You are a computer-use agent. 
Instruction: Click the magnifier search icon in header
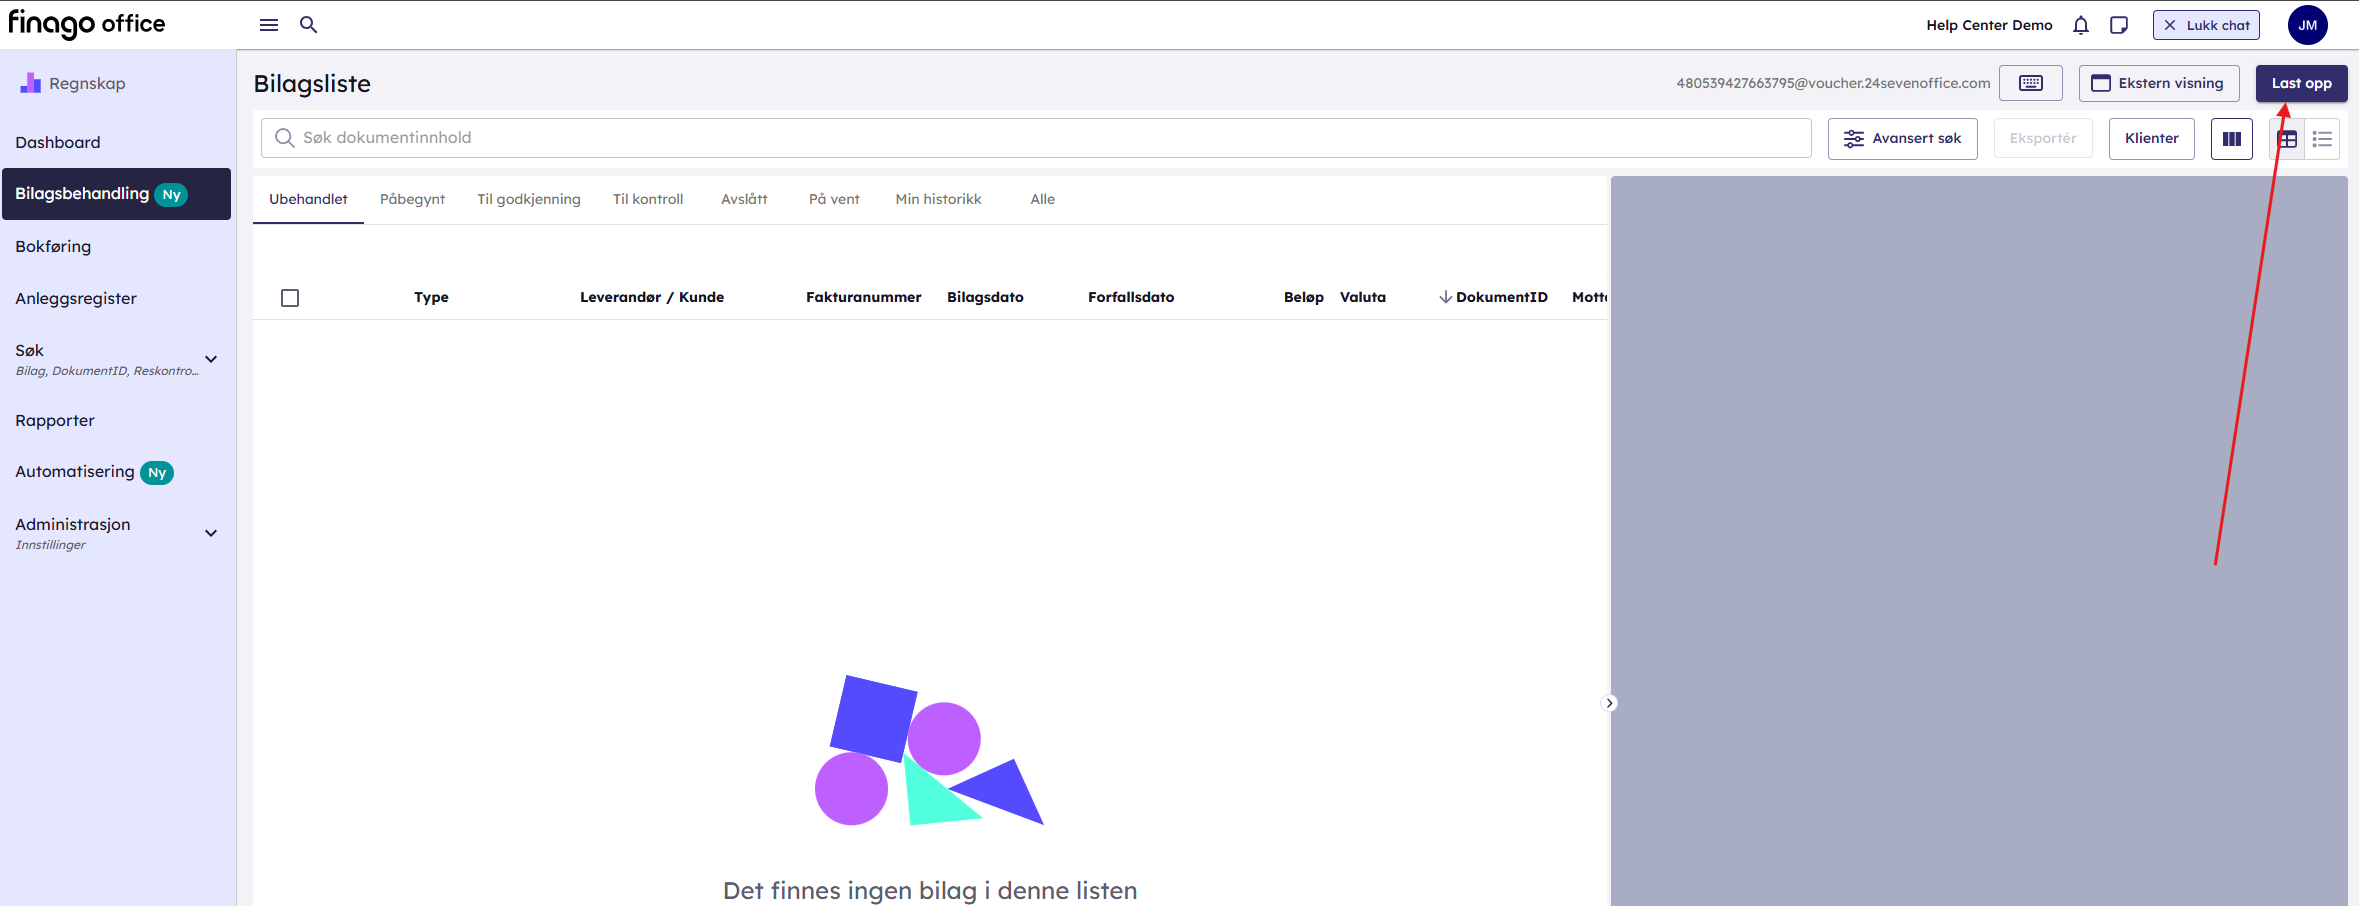(x=309, y=25)
